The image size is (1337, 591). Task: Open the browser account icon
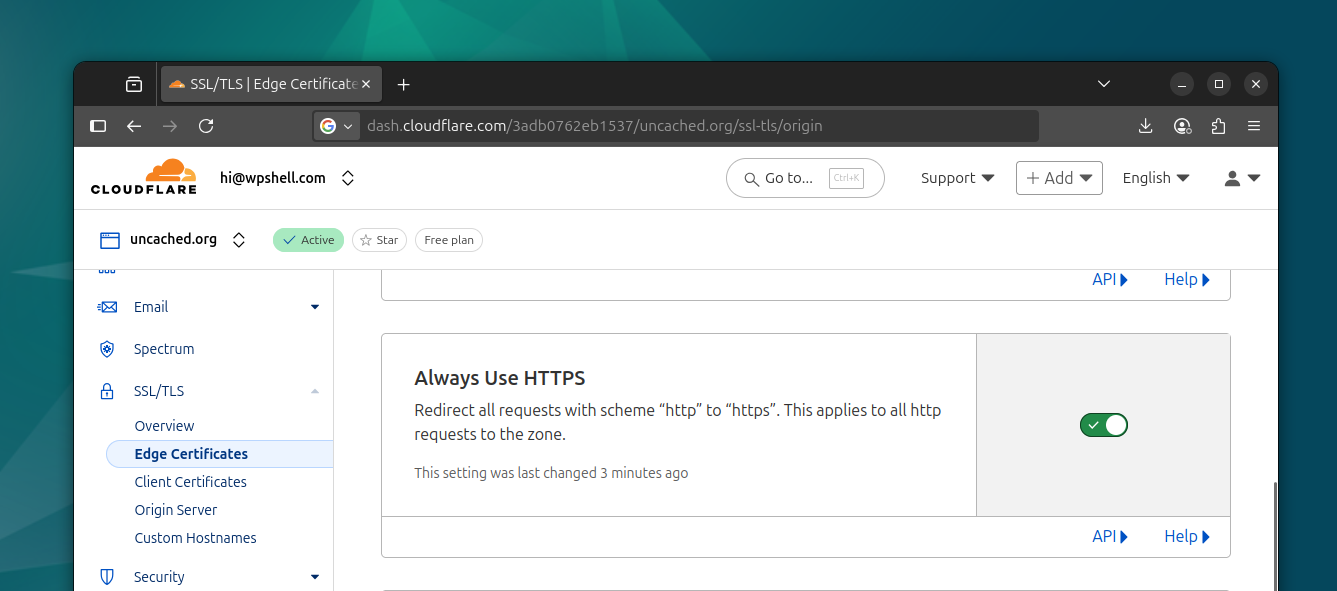[x=1182, y=126]
